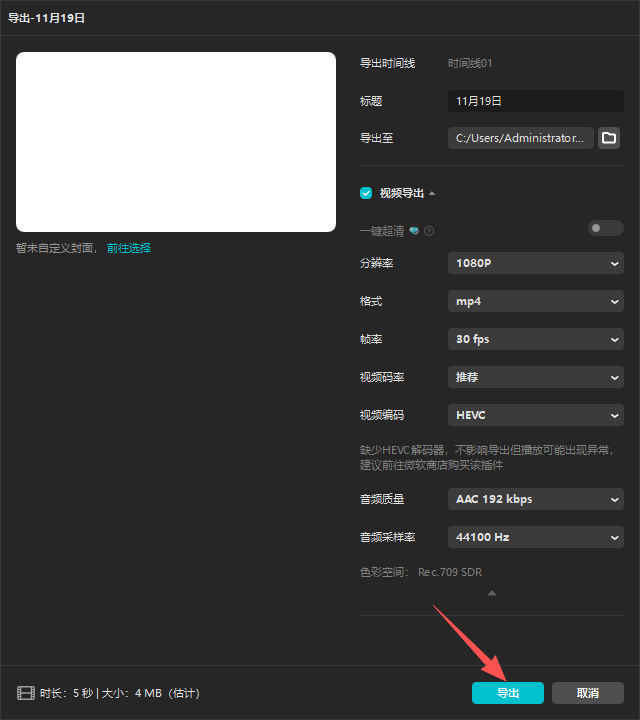Click the 前往选择 cover link

point(129,248)
